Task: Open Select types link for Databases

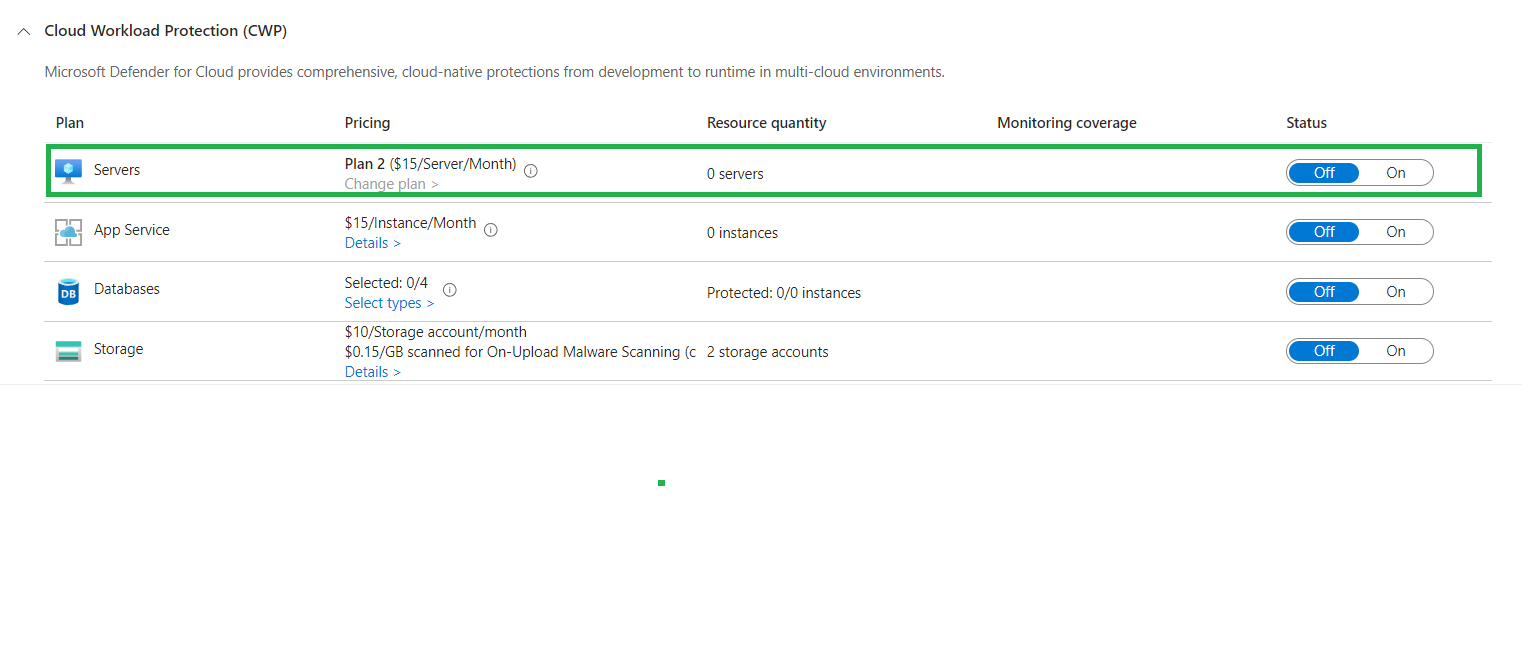Action: 390,303
